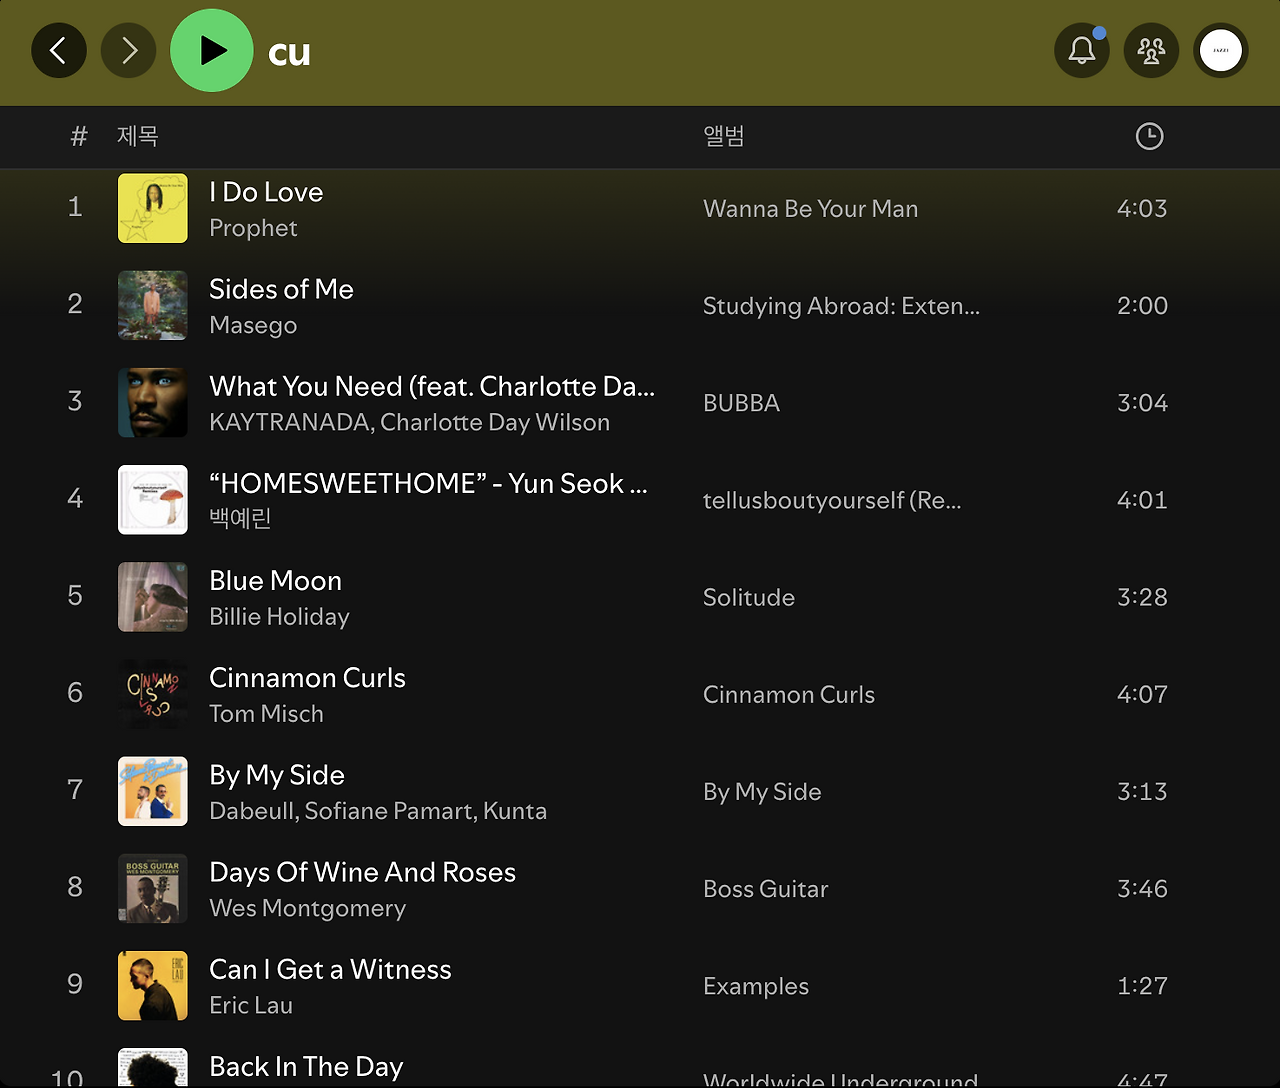
Task: Open the friend activity icon
Action: pyautogui.click(x=1151, y=50)
